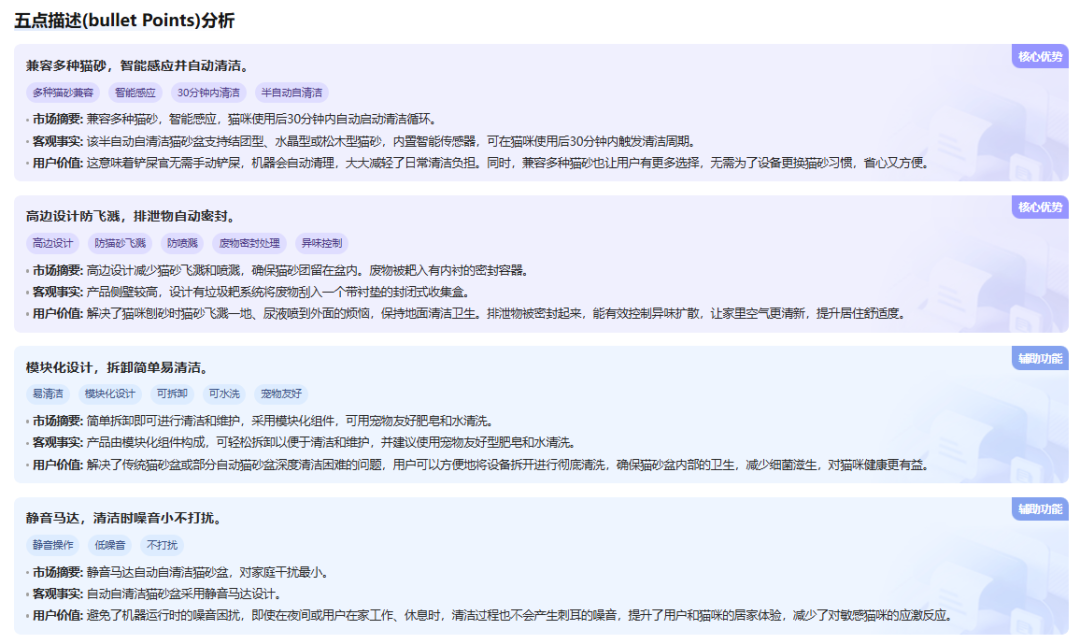Select the 异味控制 tag
This screenshot has width=1080, height=644.
click(322, 243)
